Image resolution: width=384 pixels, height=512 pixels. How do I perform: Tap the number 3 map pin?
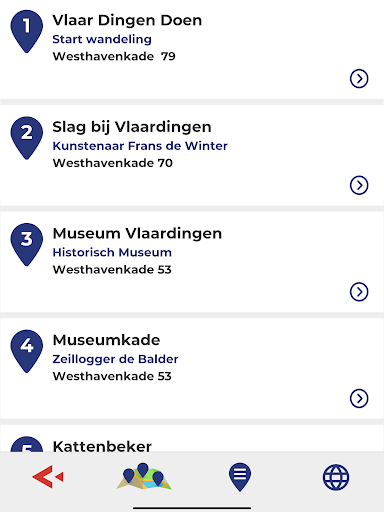[x=27, y=244]
